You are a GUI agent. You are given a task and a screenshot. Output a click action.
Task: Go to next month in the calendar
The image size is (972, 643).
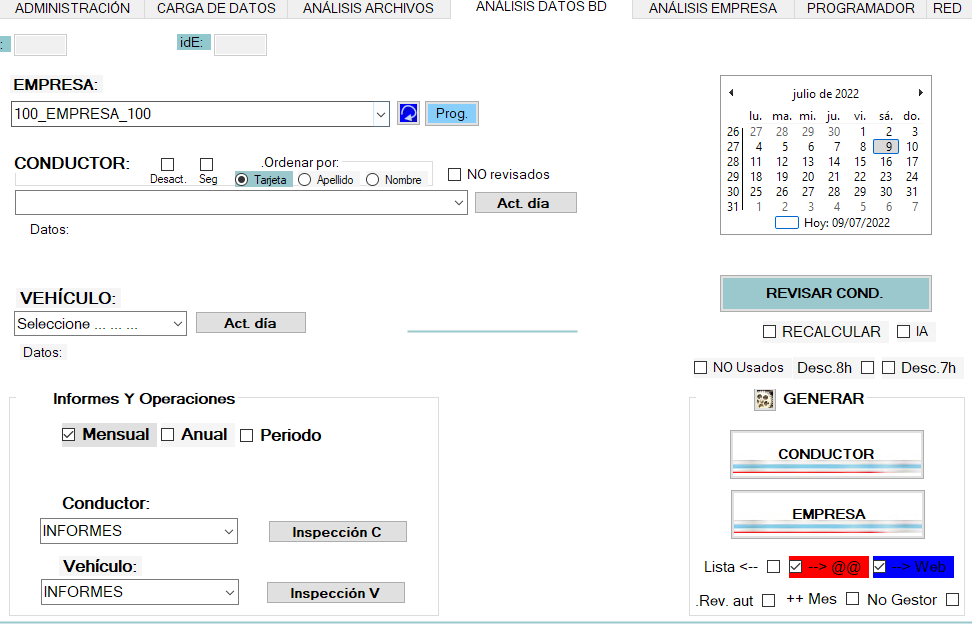(x=920, y=91)
